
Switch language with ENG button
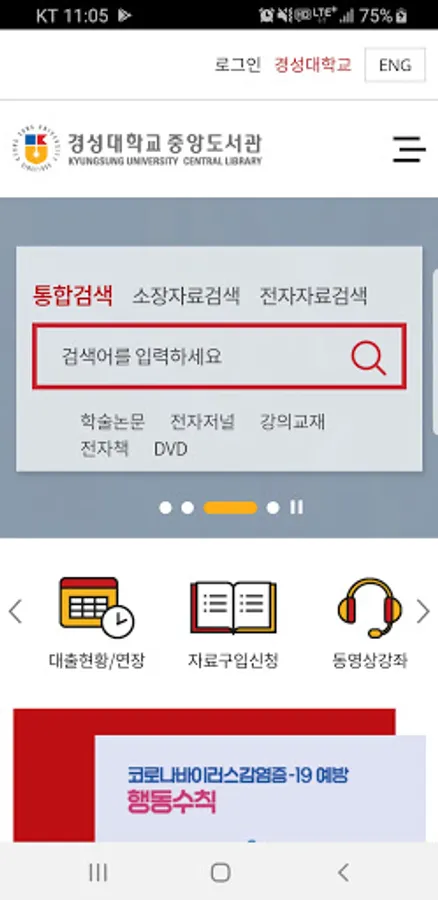point(395,65)
